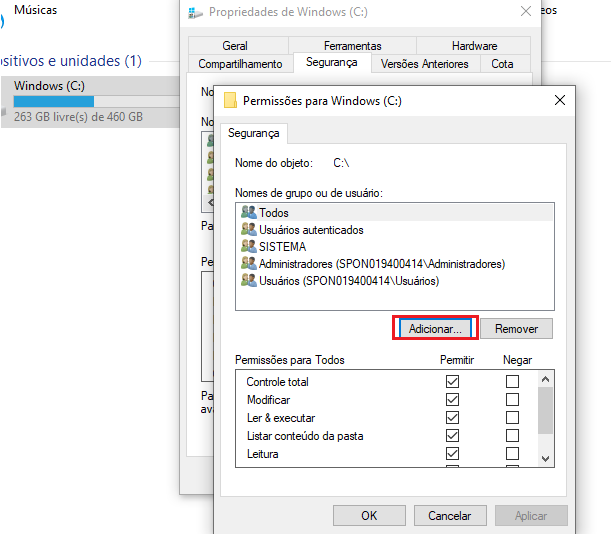Toggle Negar for Controle total
The height and width of the screenshot is (534, 611).
pos(512,381)
